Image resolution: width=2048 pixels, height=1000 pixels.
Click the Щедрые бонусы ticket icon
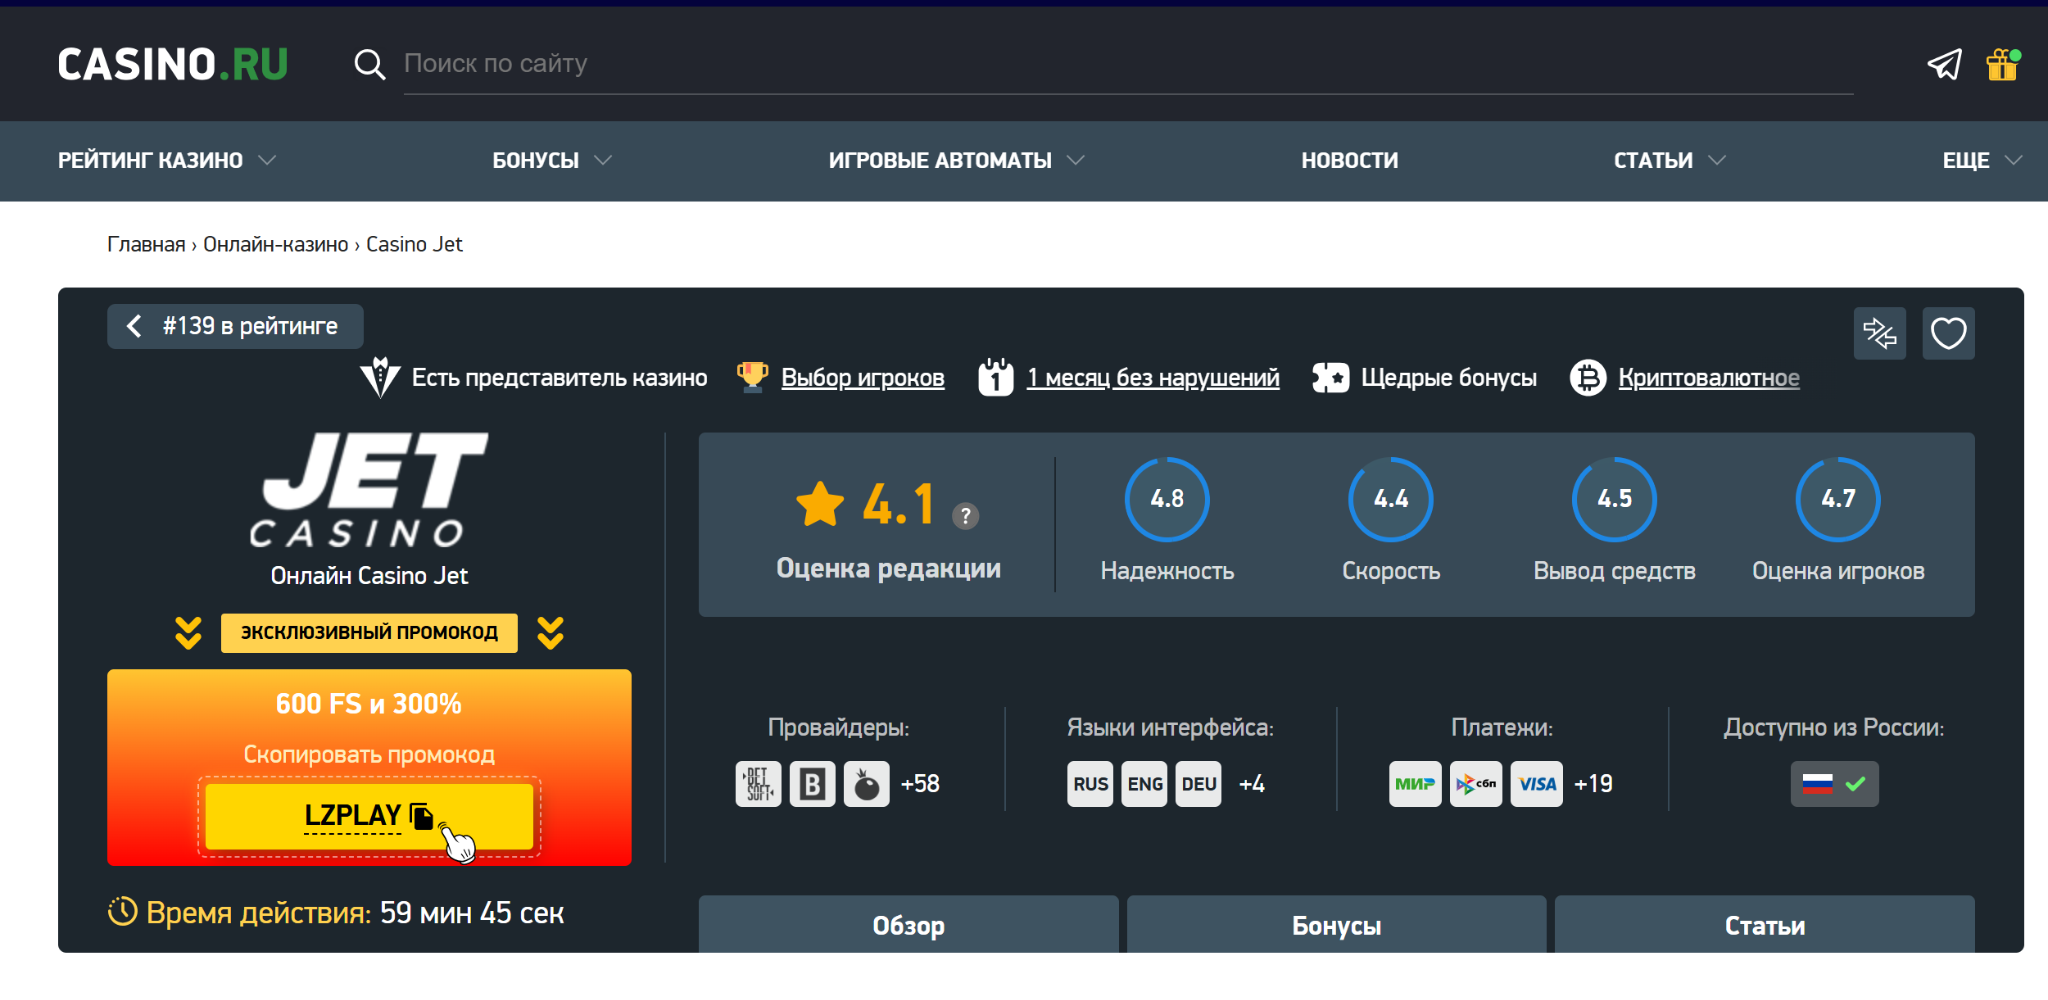coord(1330,377)
